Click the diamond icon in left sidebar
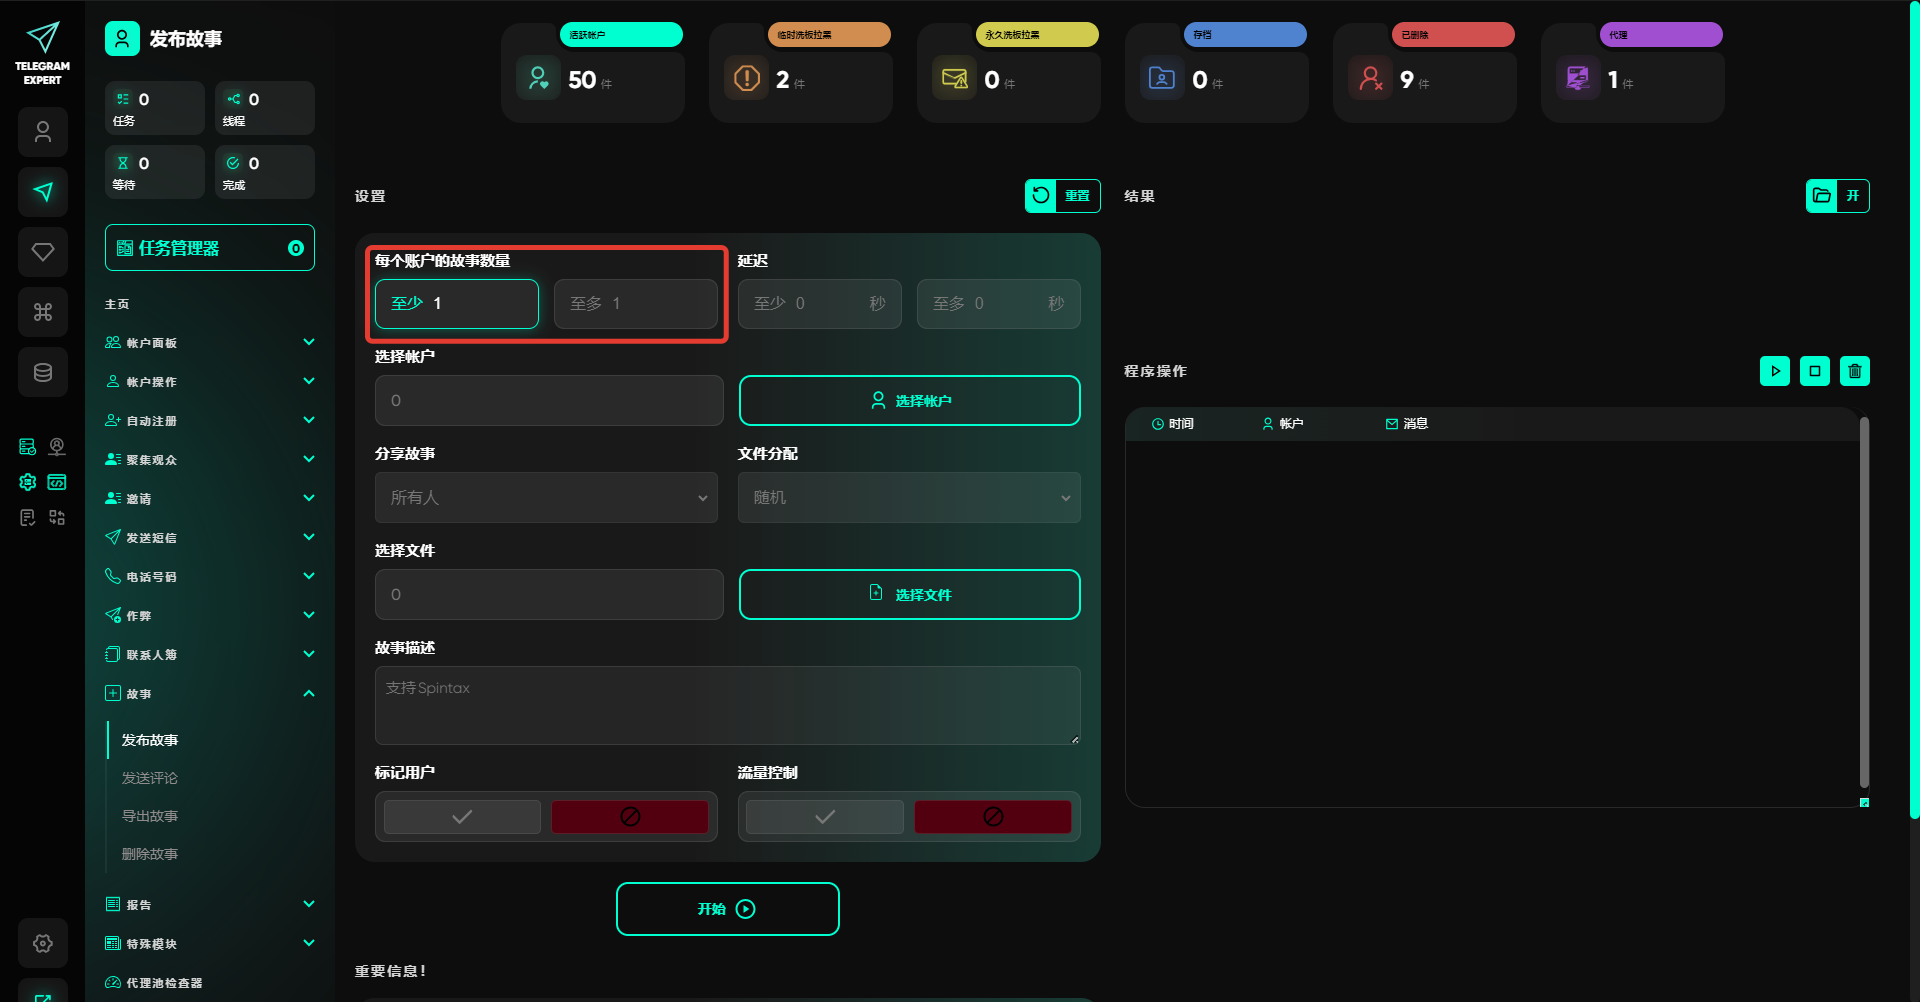This screenshot has width=1920, height=1002. [43, 252]
